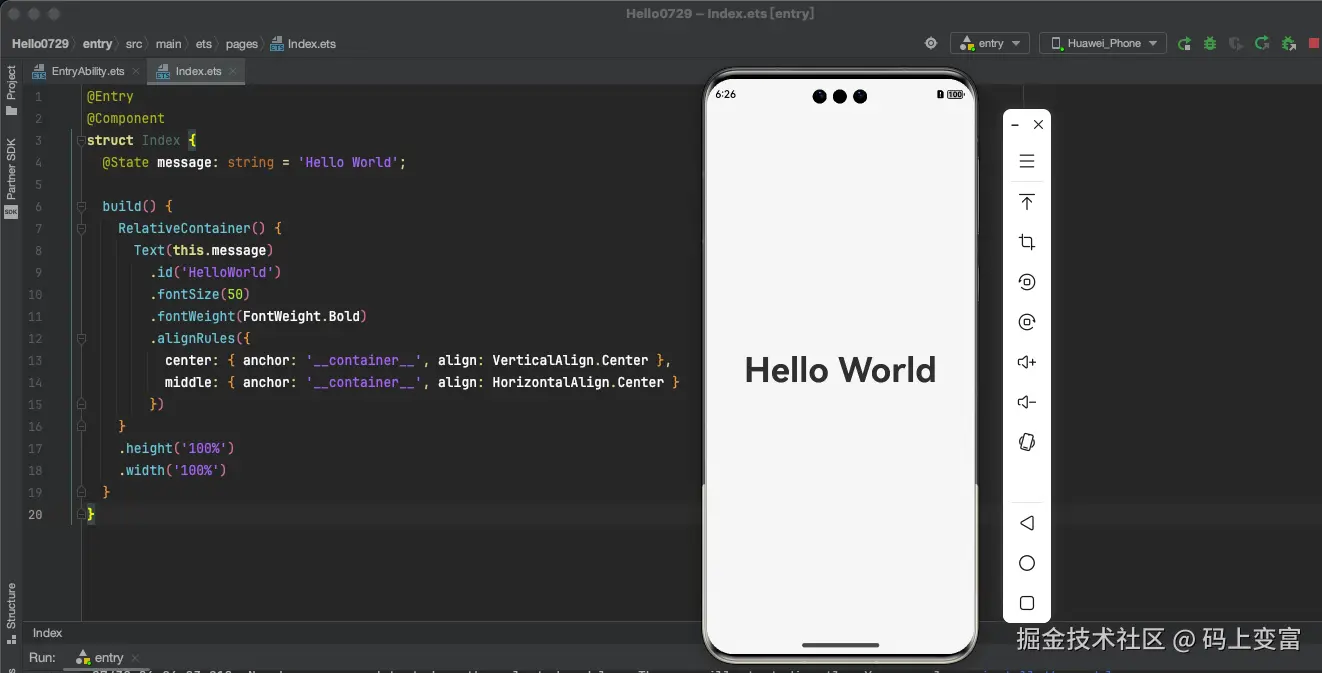
Task: Click the emulator home gesture bar
Action: pyautogui.click(x=840, y=645)
